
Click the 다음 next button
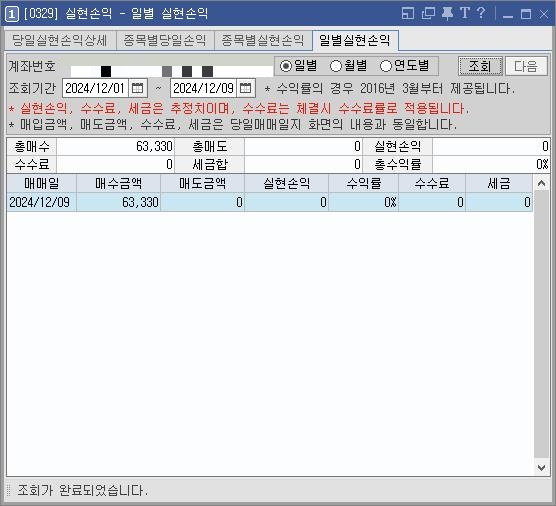click(x=526, y=66)
